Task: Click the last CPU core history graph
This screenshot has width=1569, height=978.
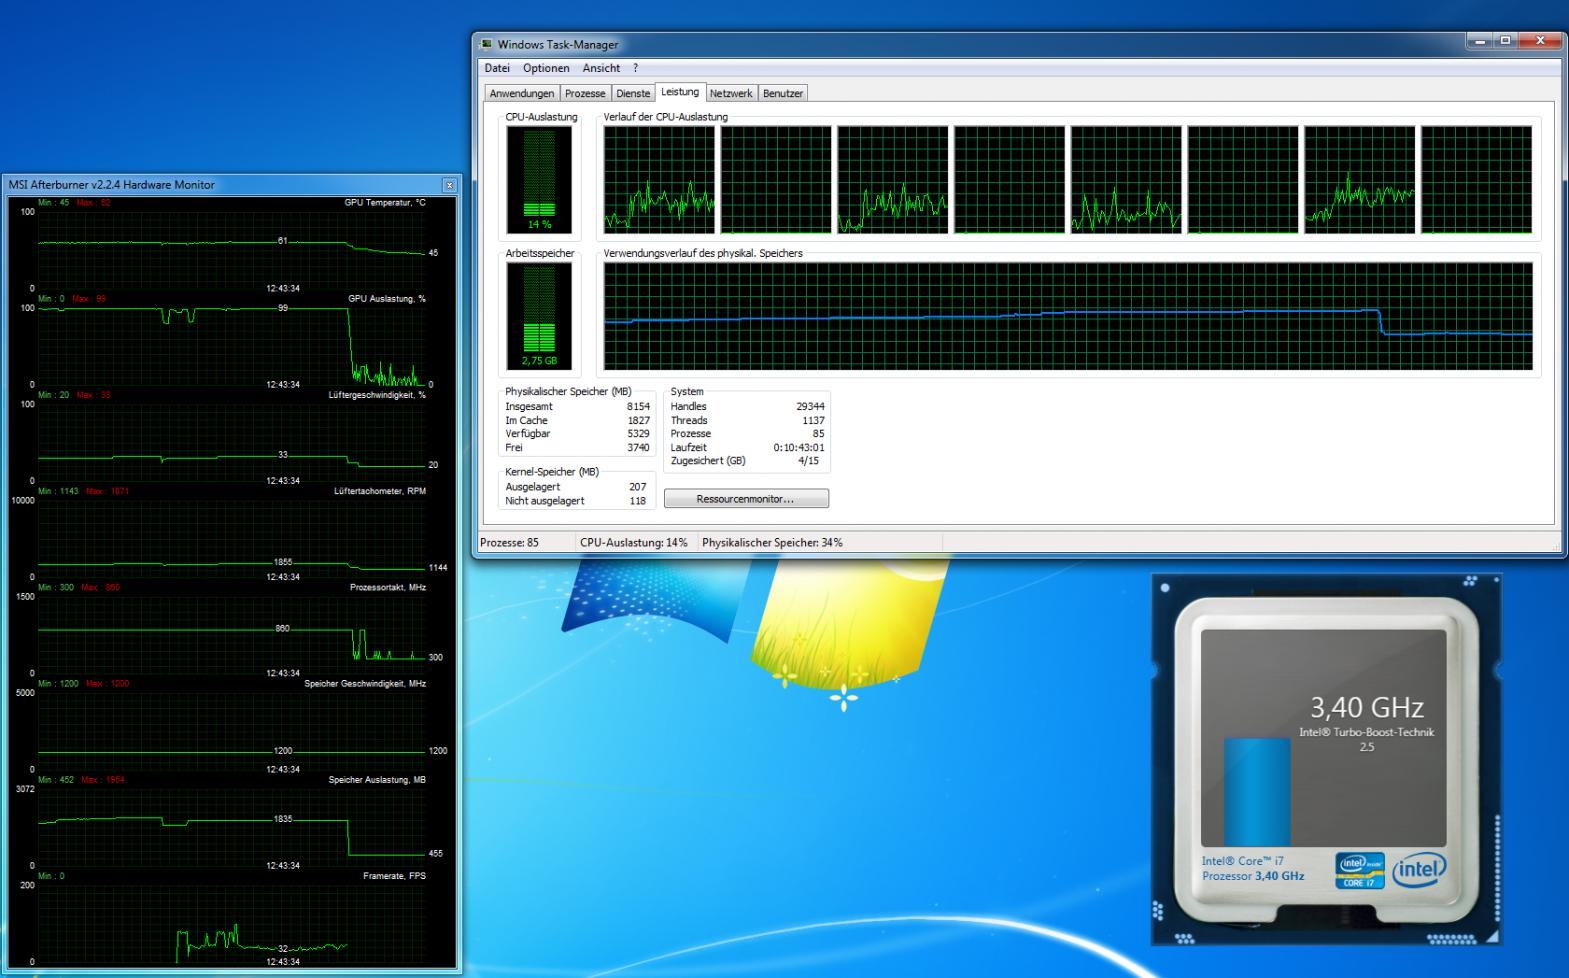Action: point(1476,180)
